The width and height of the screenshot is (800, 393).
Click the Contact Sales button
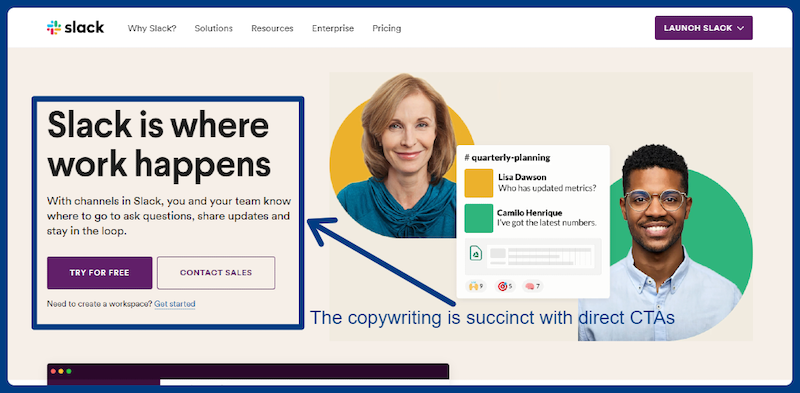click(216, 273)
